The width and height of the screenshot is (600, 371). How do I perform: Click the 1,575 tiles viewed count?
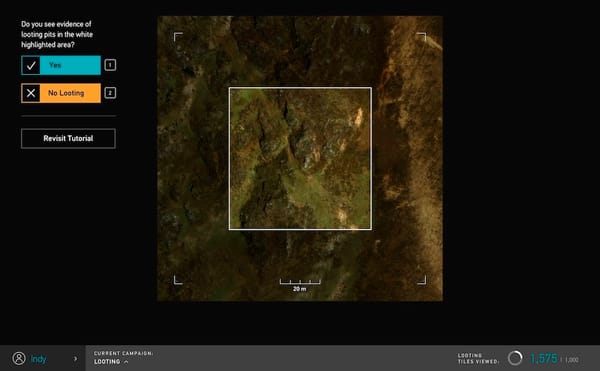pos(544,358)
